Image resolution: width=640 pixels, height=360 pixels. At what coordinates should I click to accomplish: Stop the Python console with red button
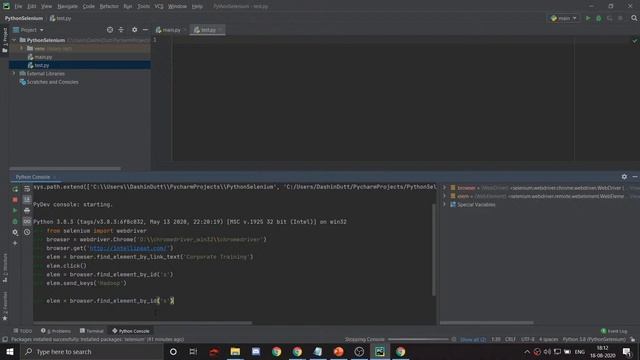pyautogui.click(x=15, y=200)
